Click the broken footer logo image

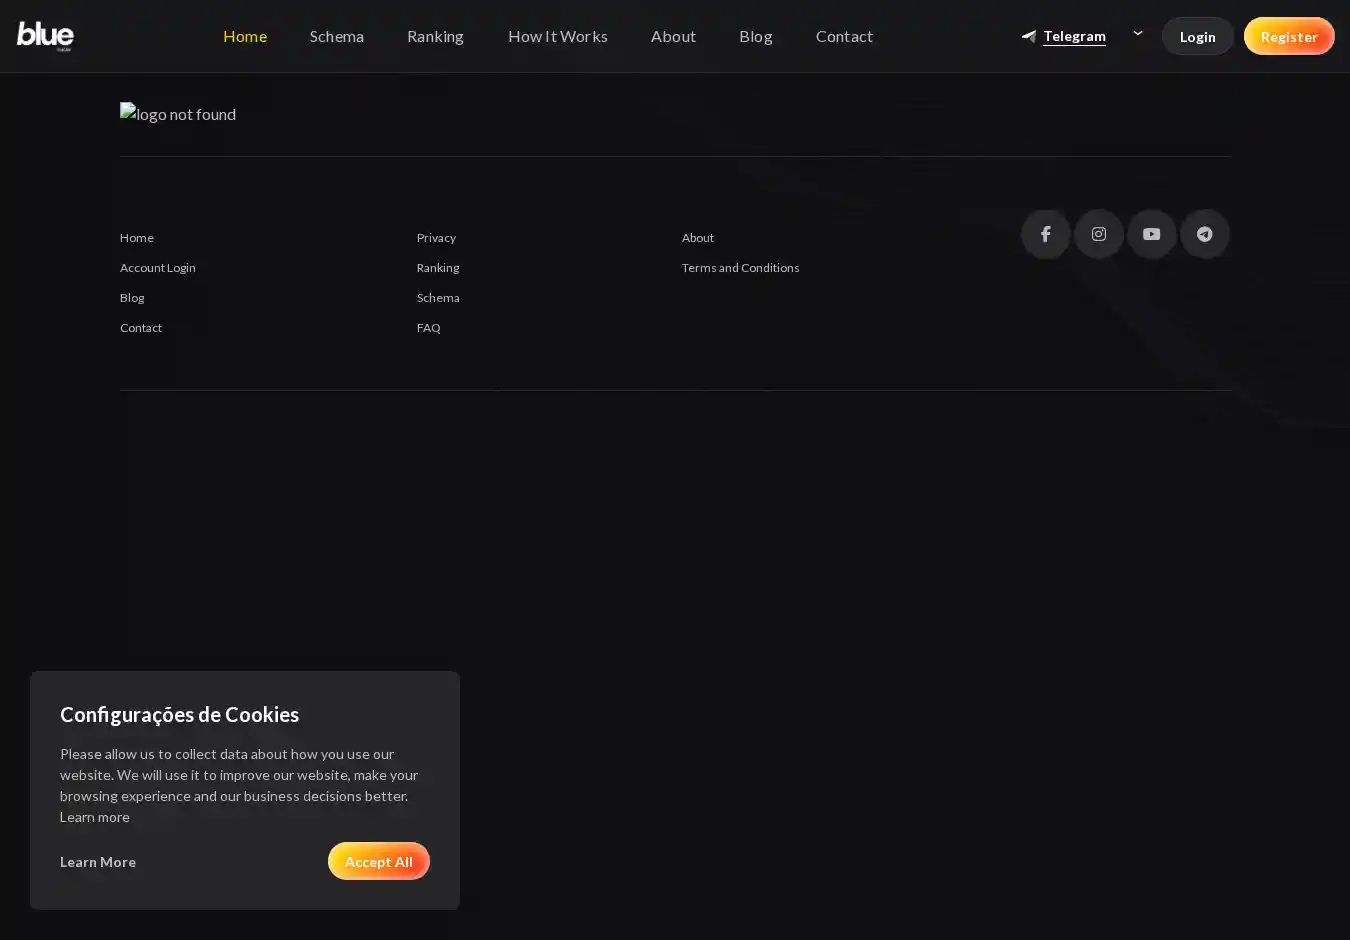178,114
